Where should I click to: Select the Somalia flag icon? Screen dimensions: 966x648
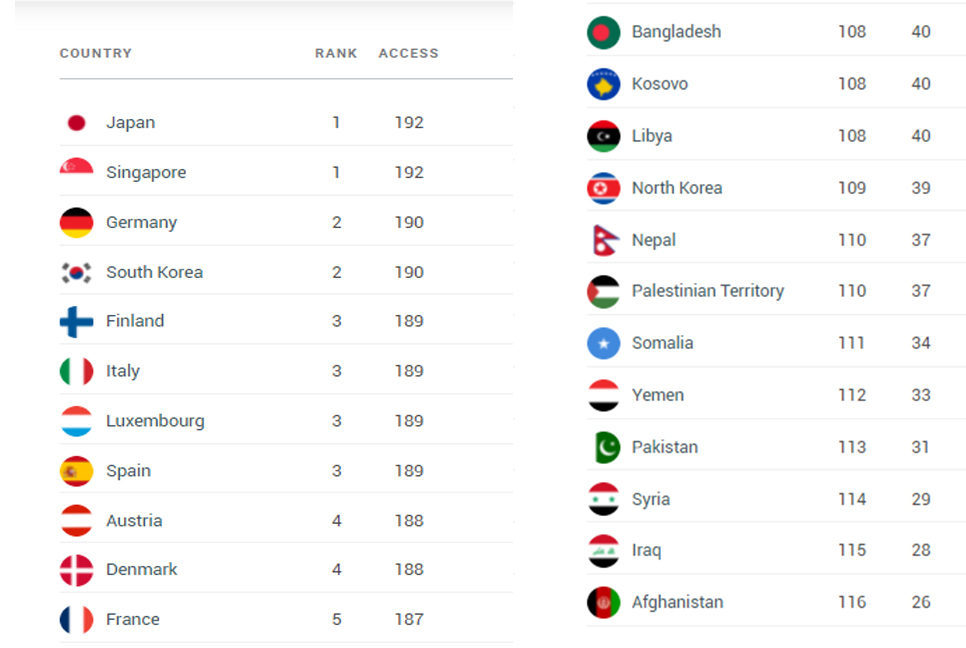[x=604, y=343]
